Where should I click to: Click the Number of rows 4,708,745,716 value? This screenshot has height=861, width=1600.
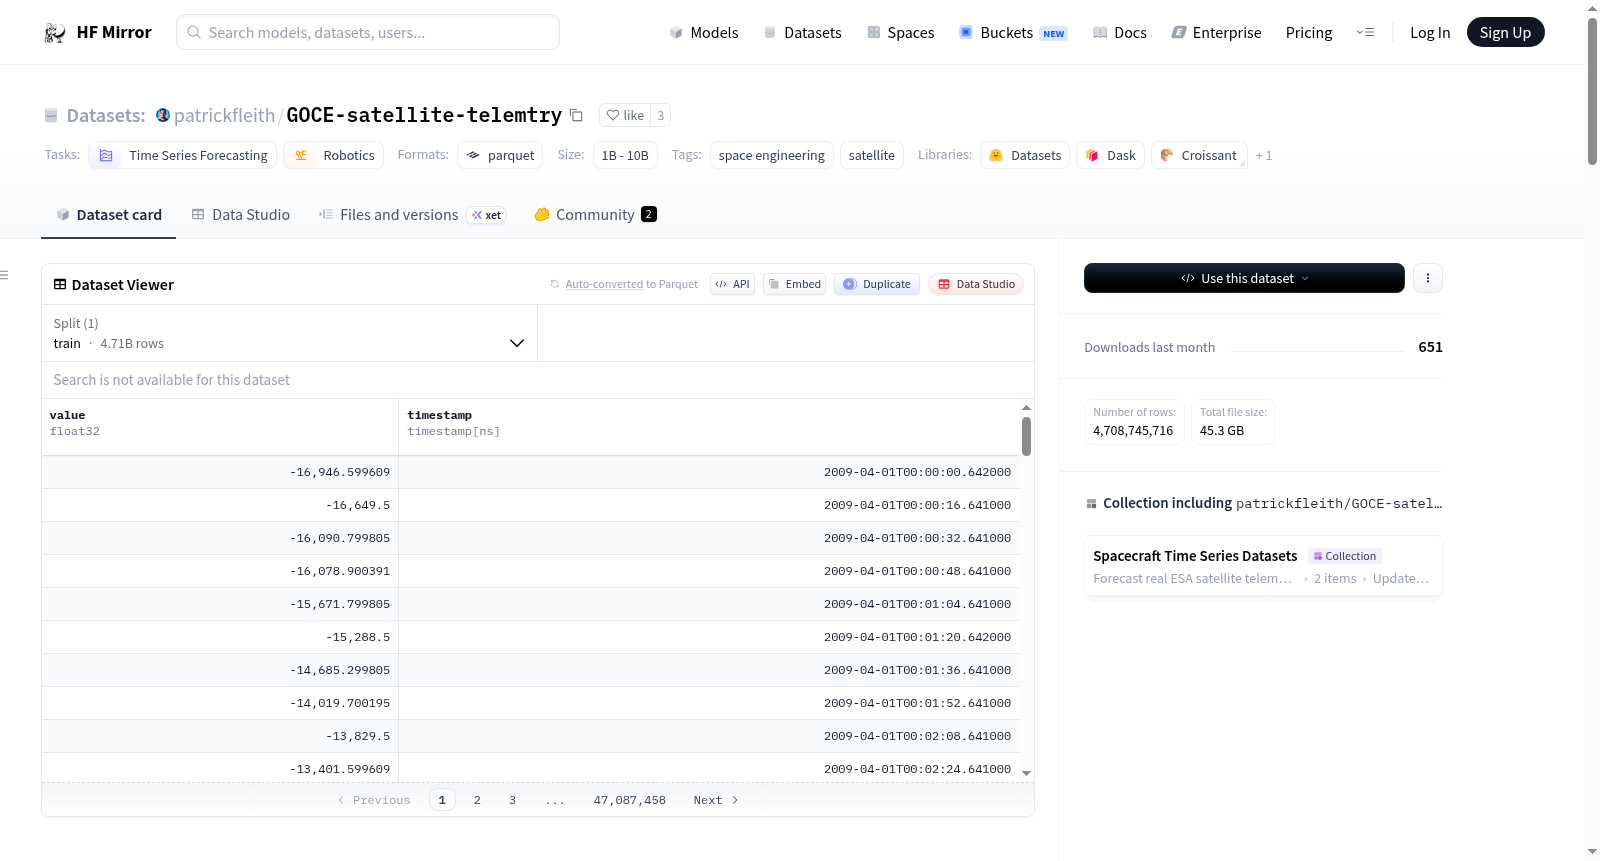(1133, 431)
